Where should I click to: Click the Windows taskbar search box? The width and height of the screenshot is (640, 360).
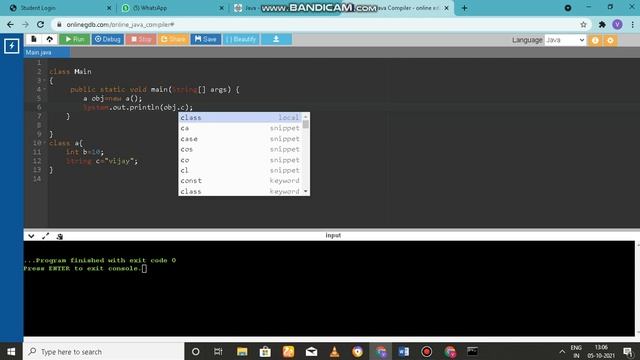point(104,351)
